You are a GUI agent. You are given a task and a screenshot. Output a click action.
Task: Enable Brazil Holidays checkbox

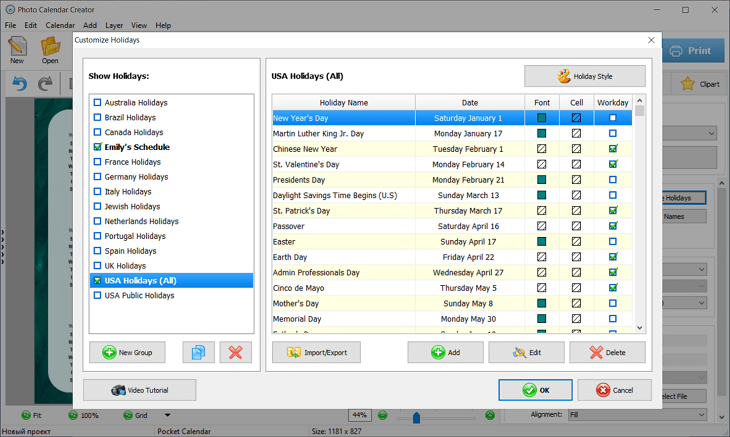click(97, 117)
